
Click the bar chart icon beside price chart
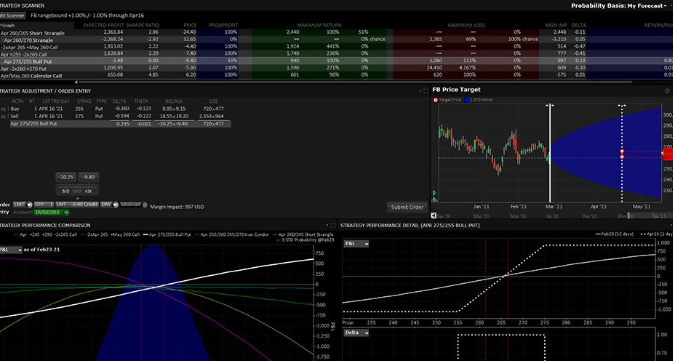(434, 200)
